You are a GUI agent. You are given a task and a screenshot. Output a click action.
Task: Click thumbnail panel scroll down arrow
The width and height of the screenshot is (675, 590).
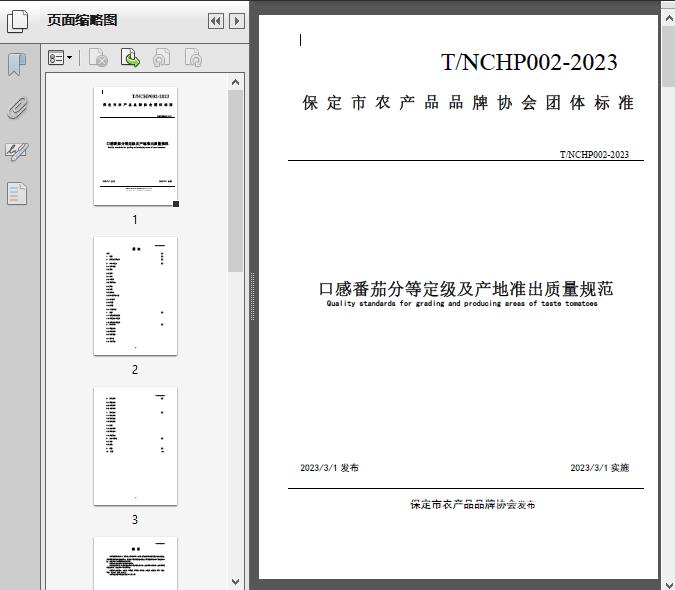235,582
